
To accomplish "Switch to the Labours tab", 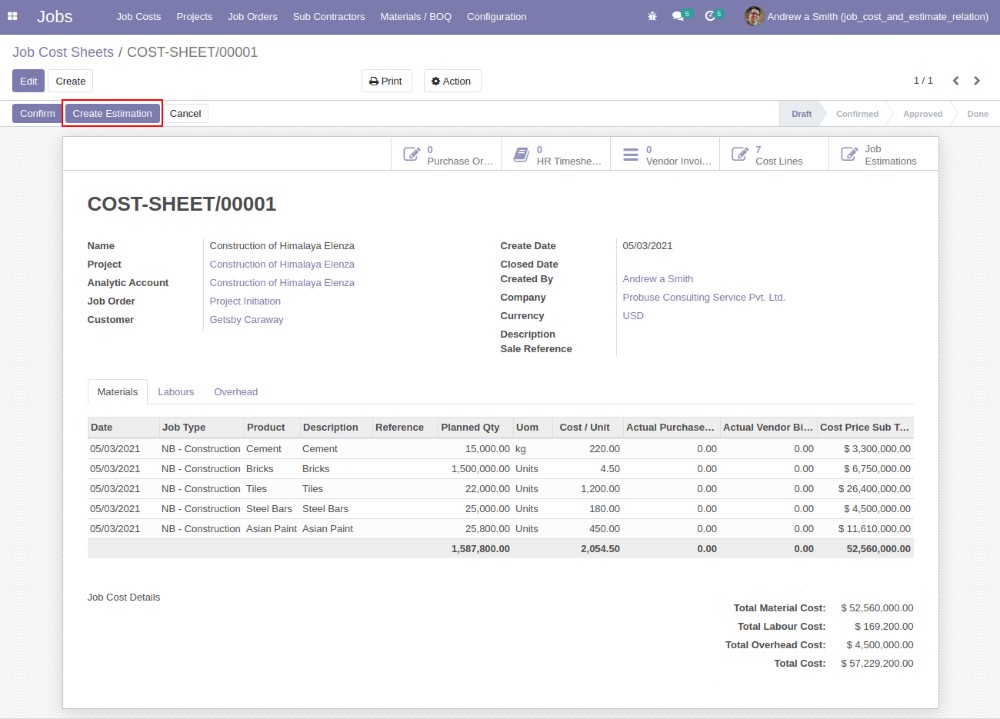I will (x=176, y=392).
